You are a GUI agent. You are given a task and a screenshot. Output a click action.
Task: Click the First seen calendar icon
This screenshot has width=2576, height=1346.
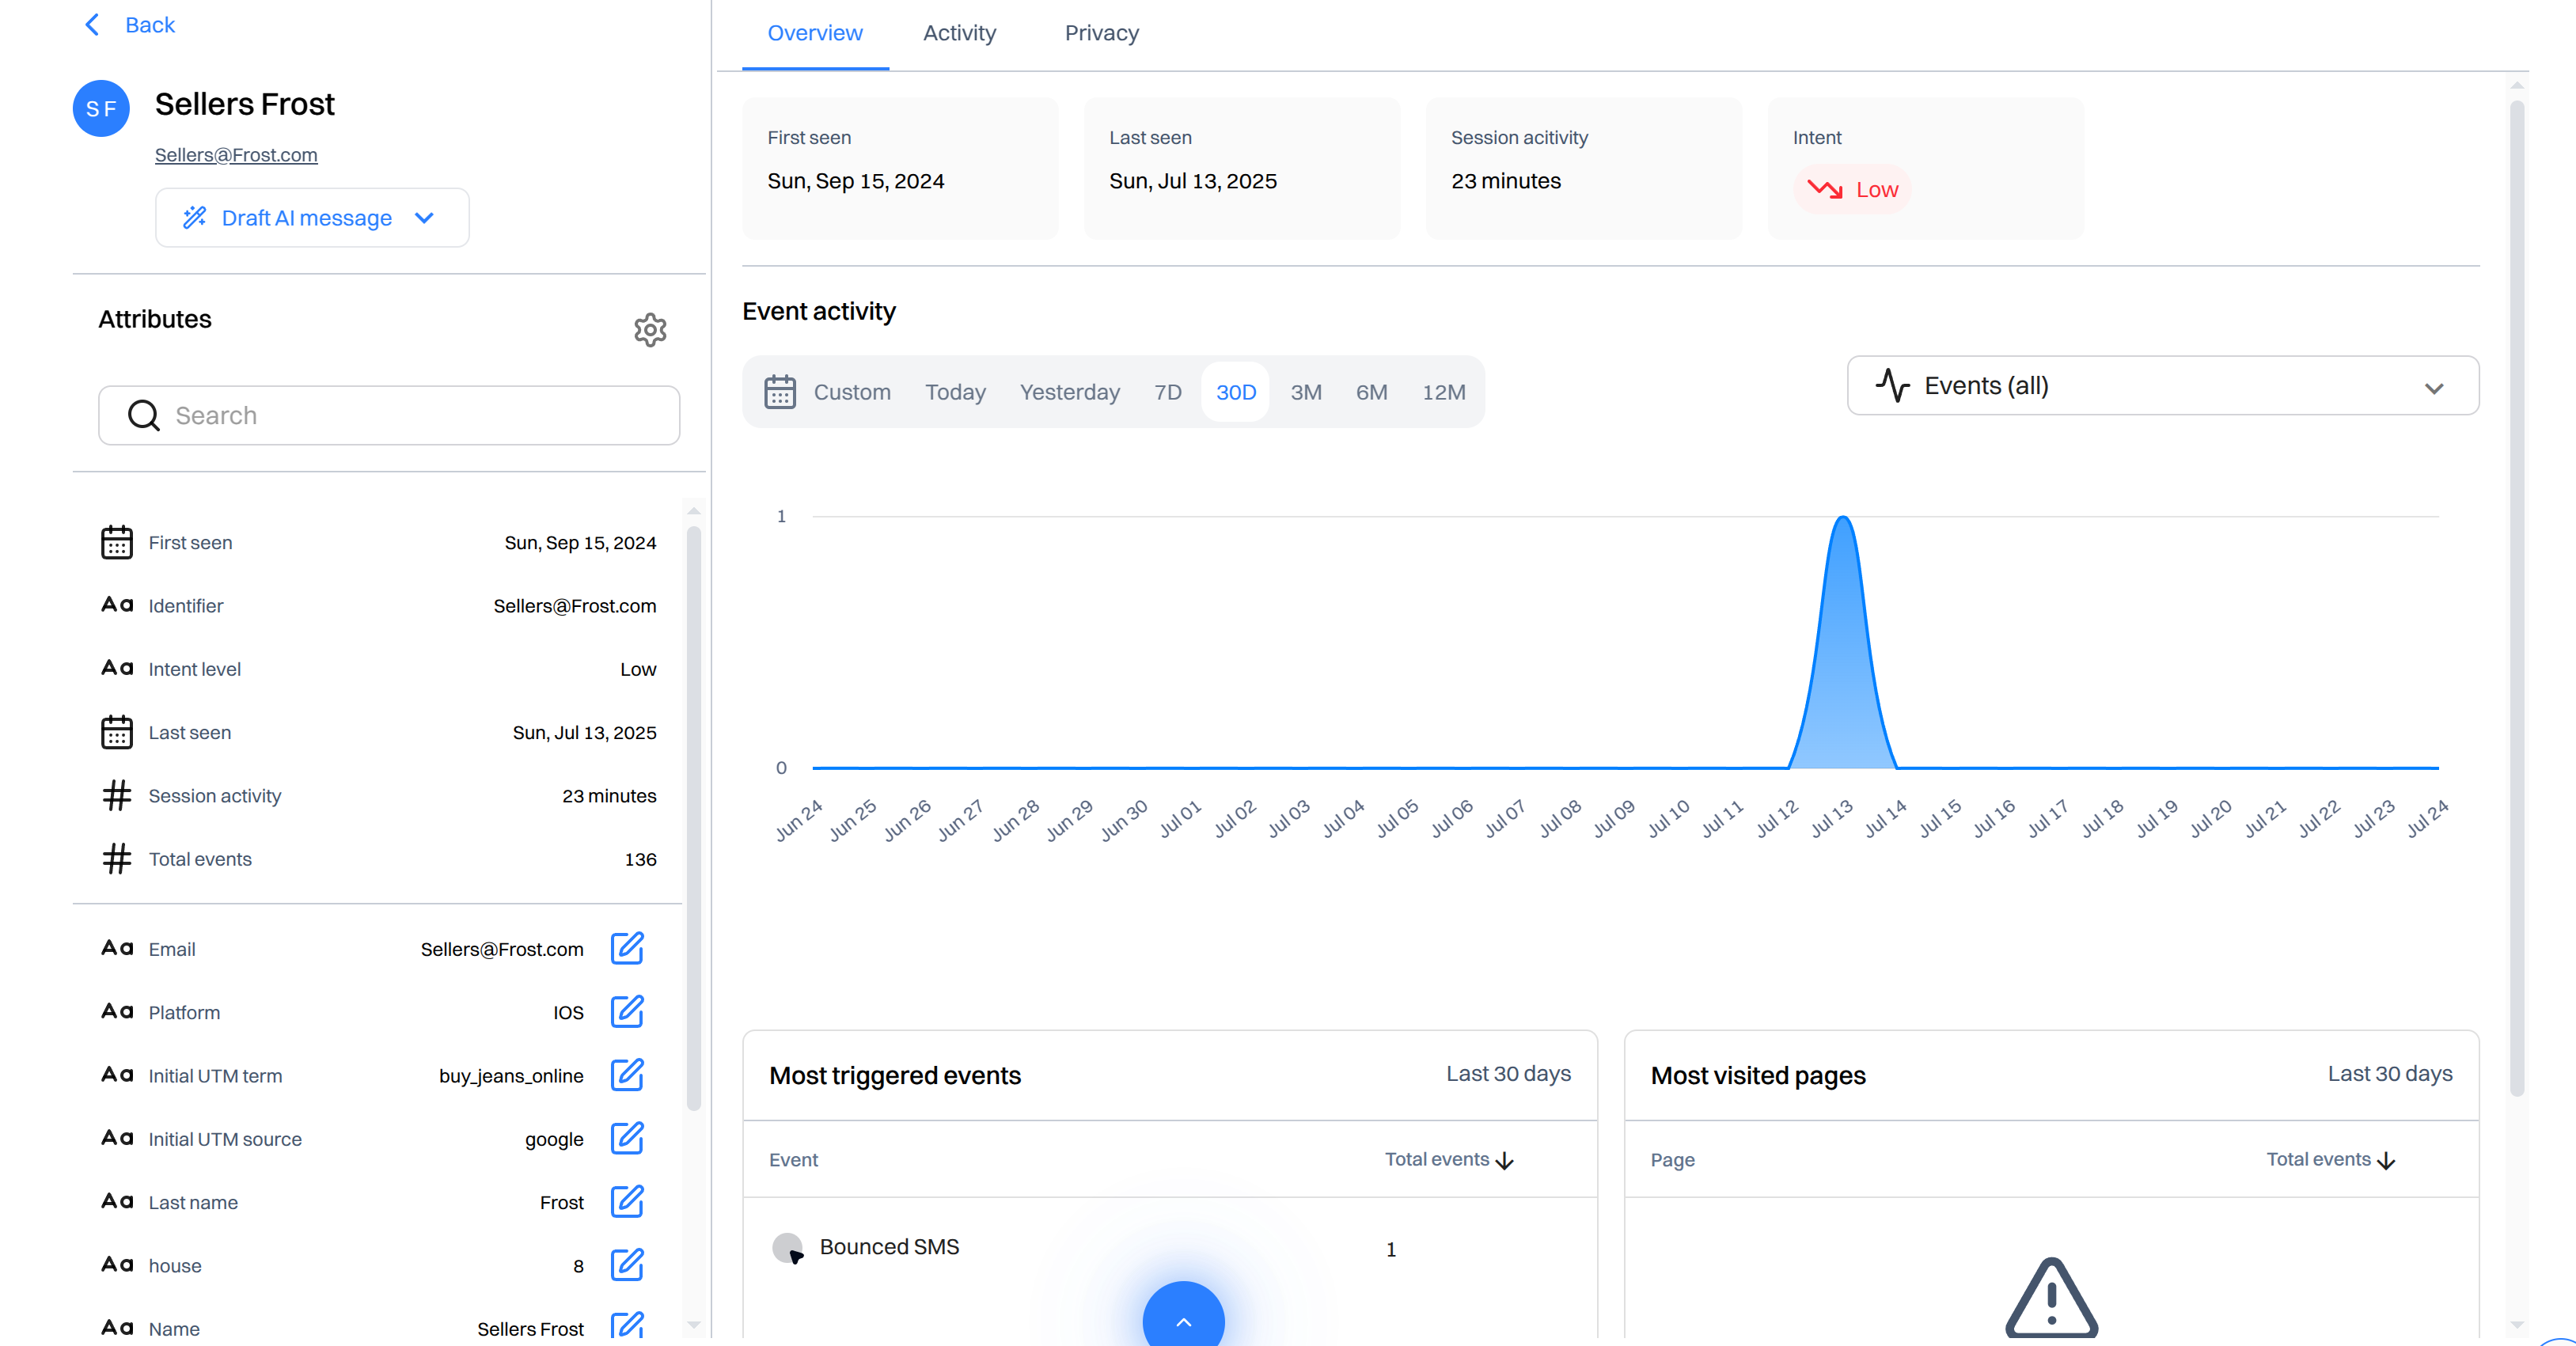tap(117, 542)
